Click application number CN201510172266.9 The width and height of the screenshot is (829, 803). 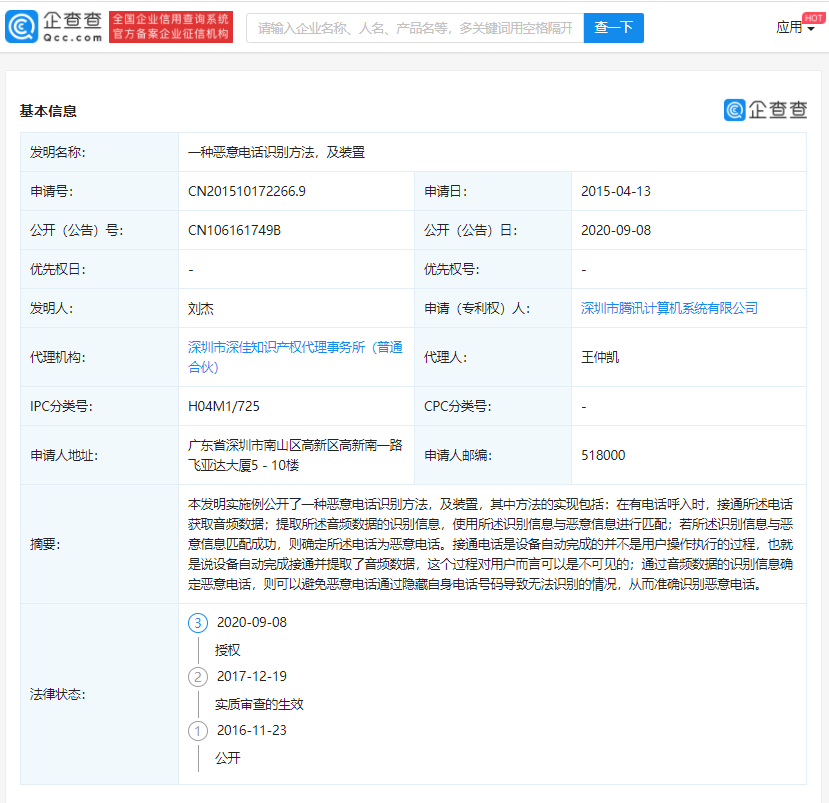point(246,191)
